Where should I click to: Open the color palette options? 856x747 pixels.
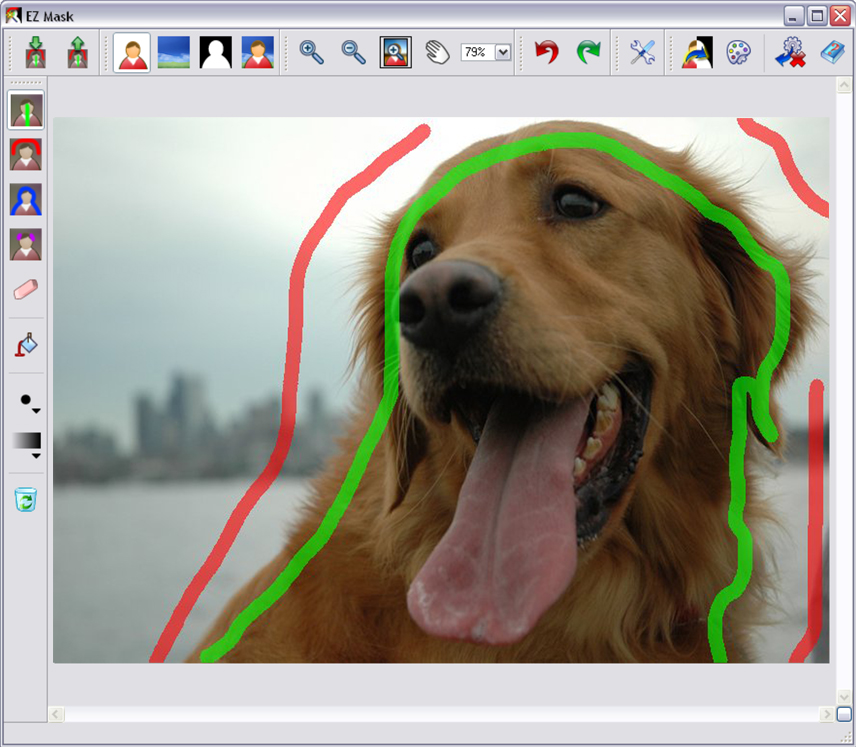click(737, 52)
